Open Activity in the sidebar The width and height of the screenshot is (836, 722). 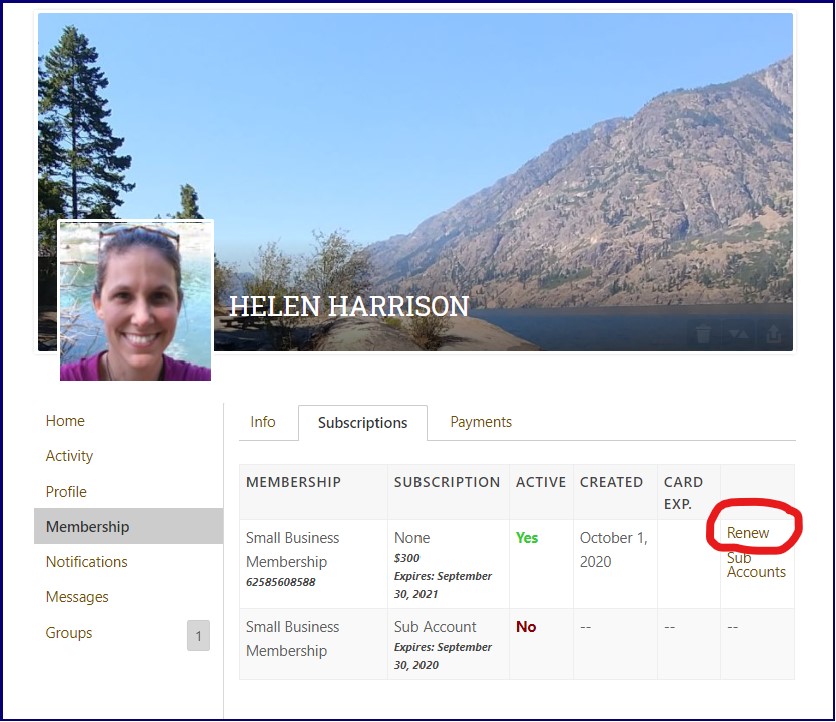tap(69, 456)
